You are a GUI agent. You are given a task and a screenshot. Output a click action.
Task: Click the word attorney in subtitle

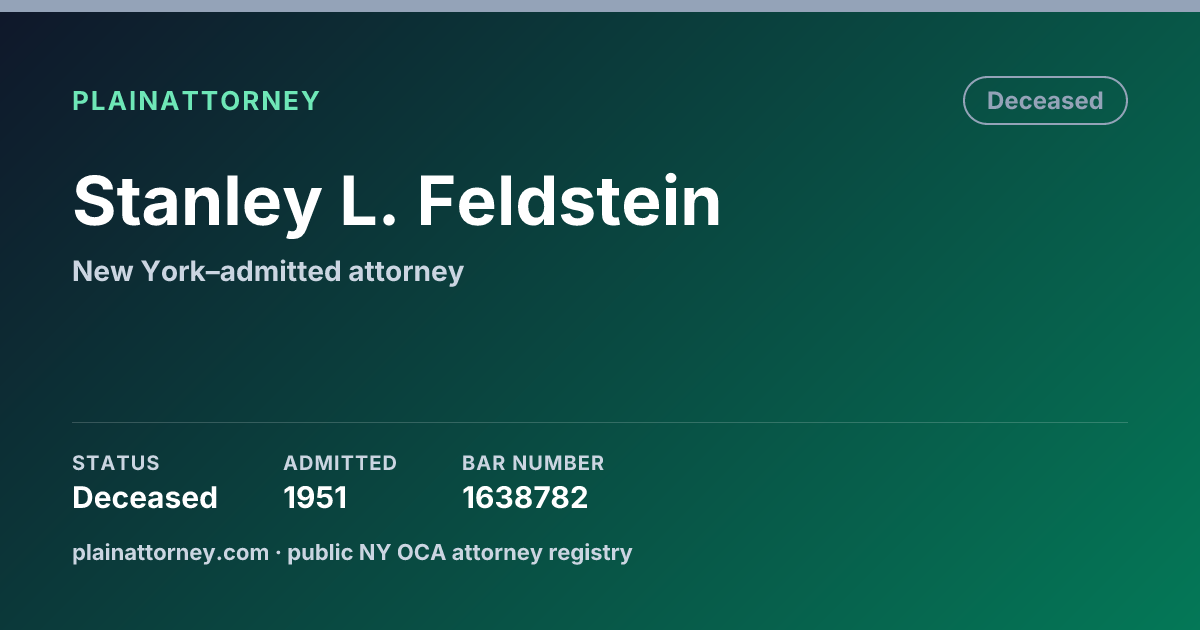pos(406,271)
